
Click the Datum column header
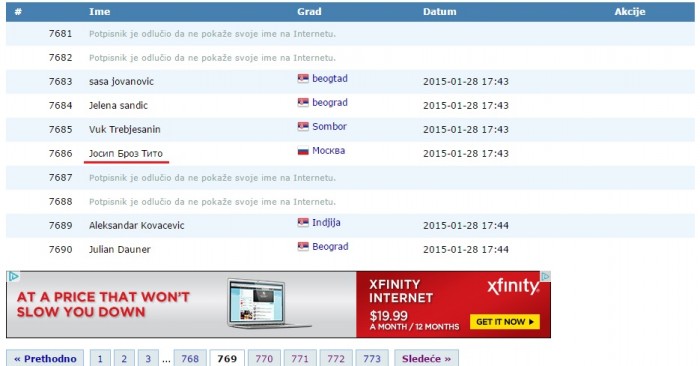point(440,12)
